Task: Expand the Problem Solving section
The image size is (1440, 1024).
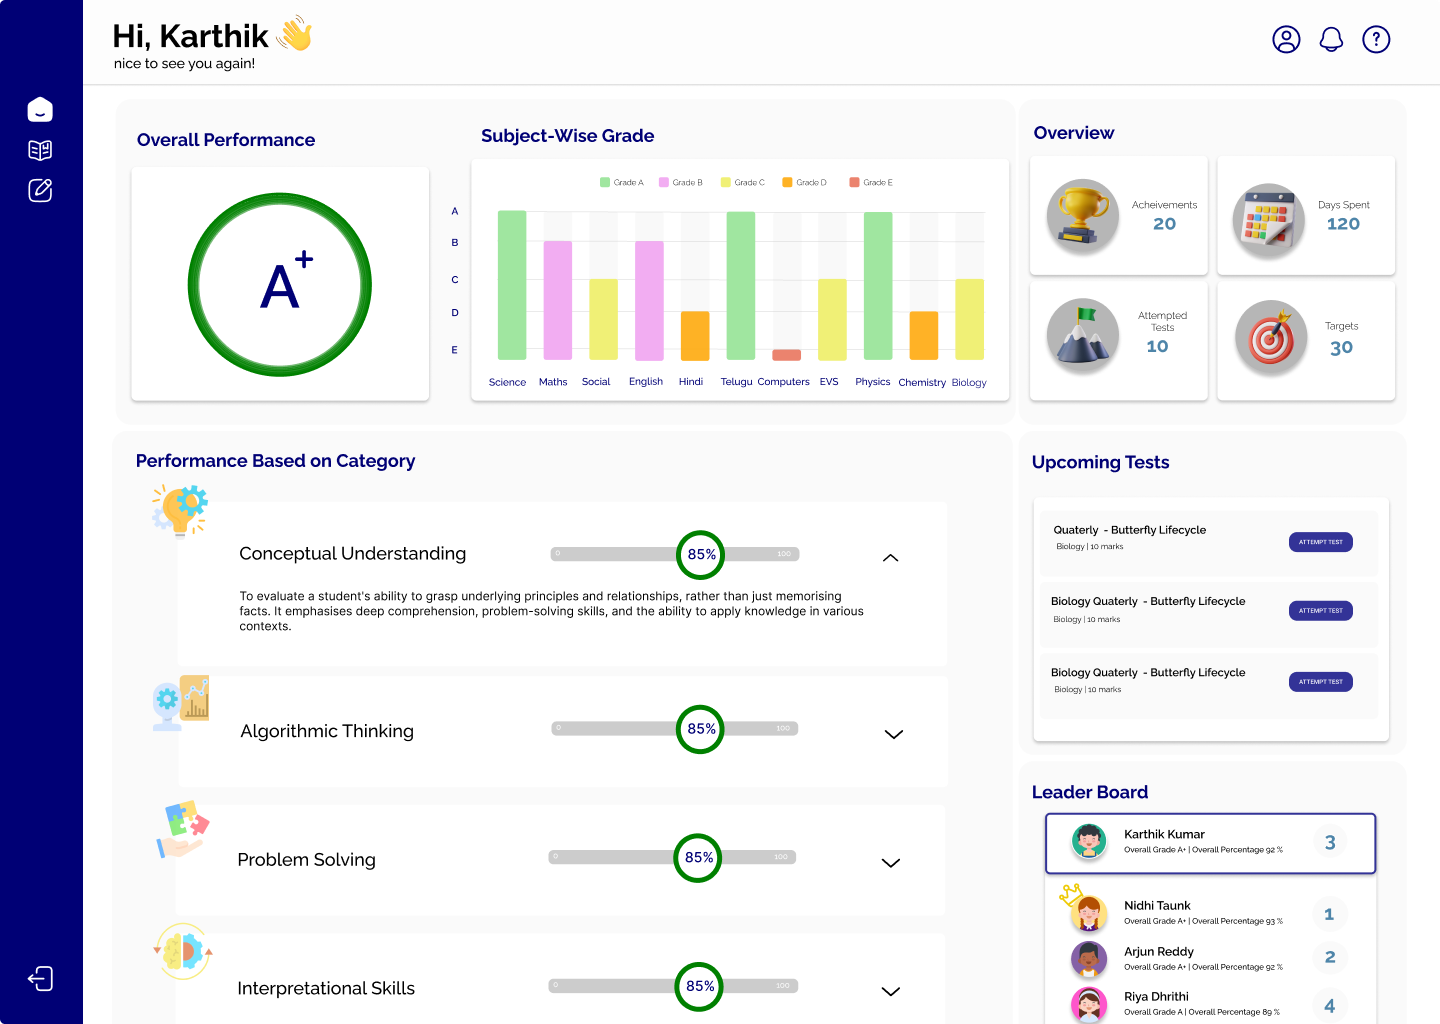Action: tap(891, 862)
